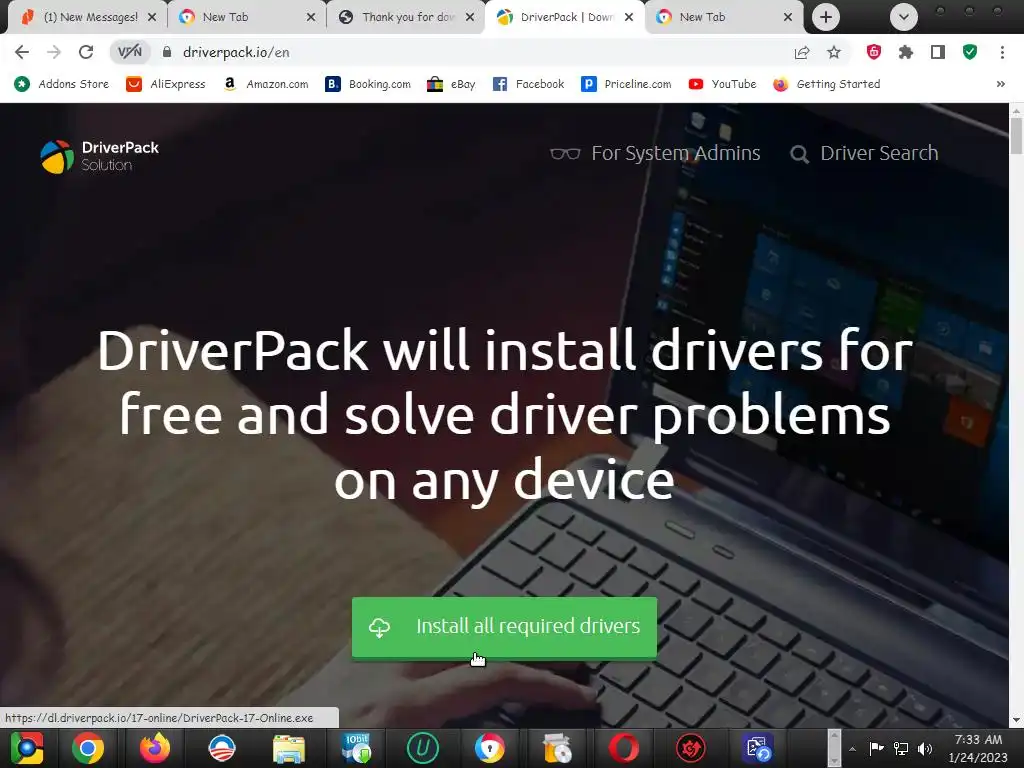
Task: Open File Explorer from taskbar
Action: (289, 748)
